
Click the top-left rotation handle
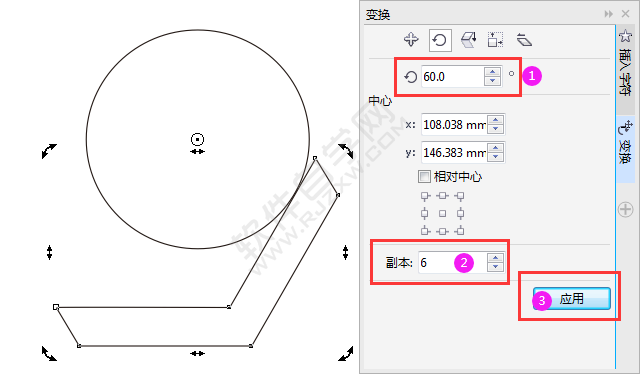(49, 151)
